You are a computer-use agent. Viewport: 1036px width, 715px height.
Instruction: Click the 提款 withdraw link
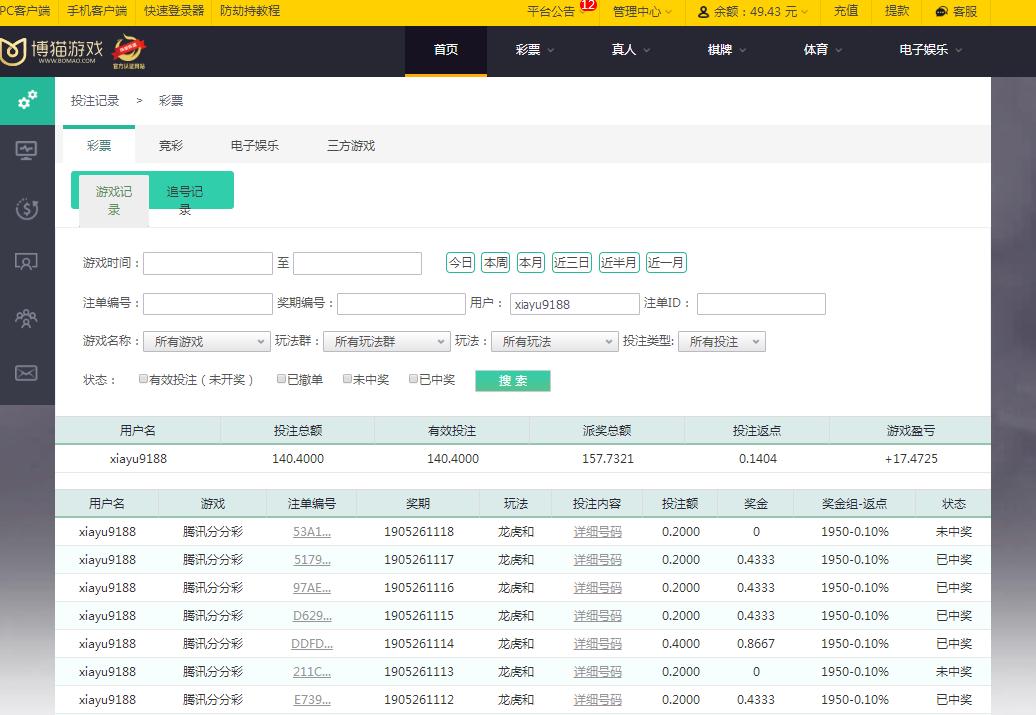tap(897, 11)
